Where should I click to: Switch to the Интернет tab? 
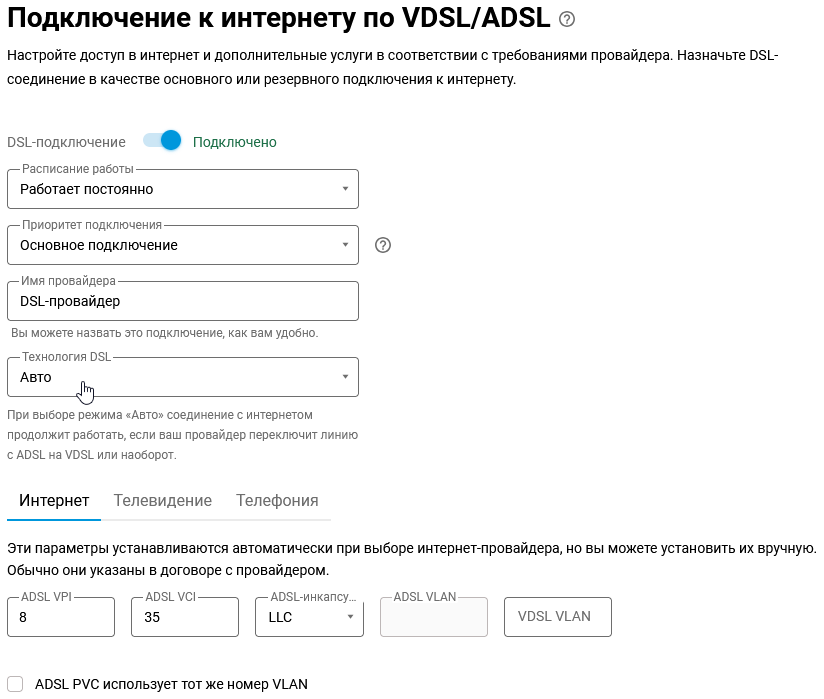click(x=54, y=501)
